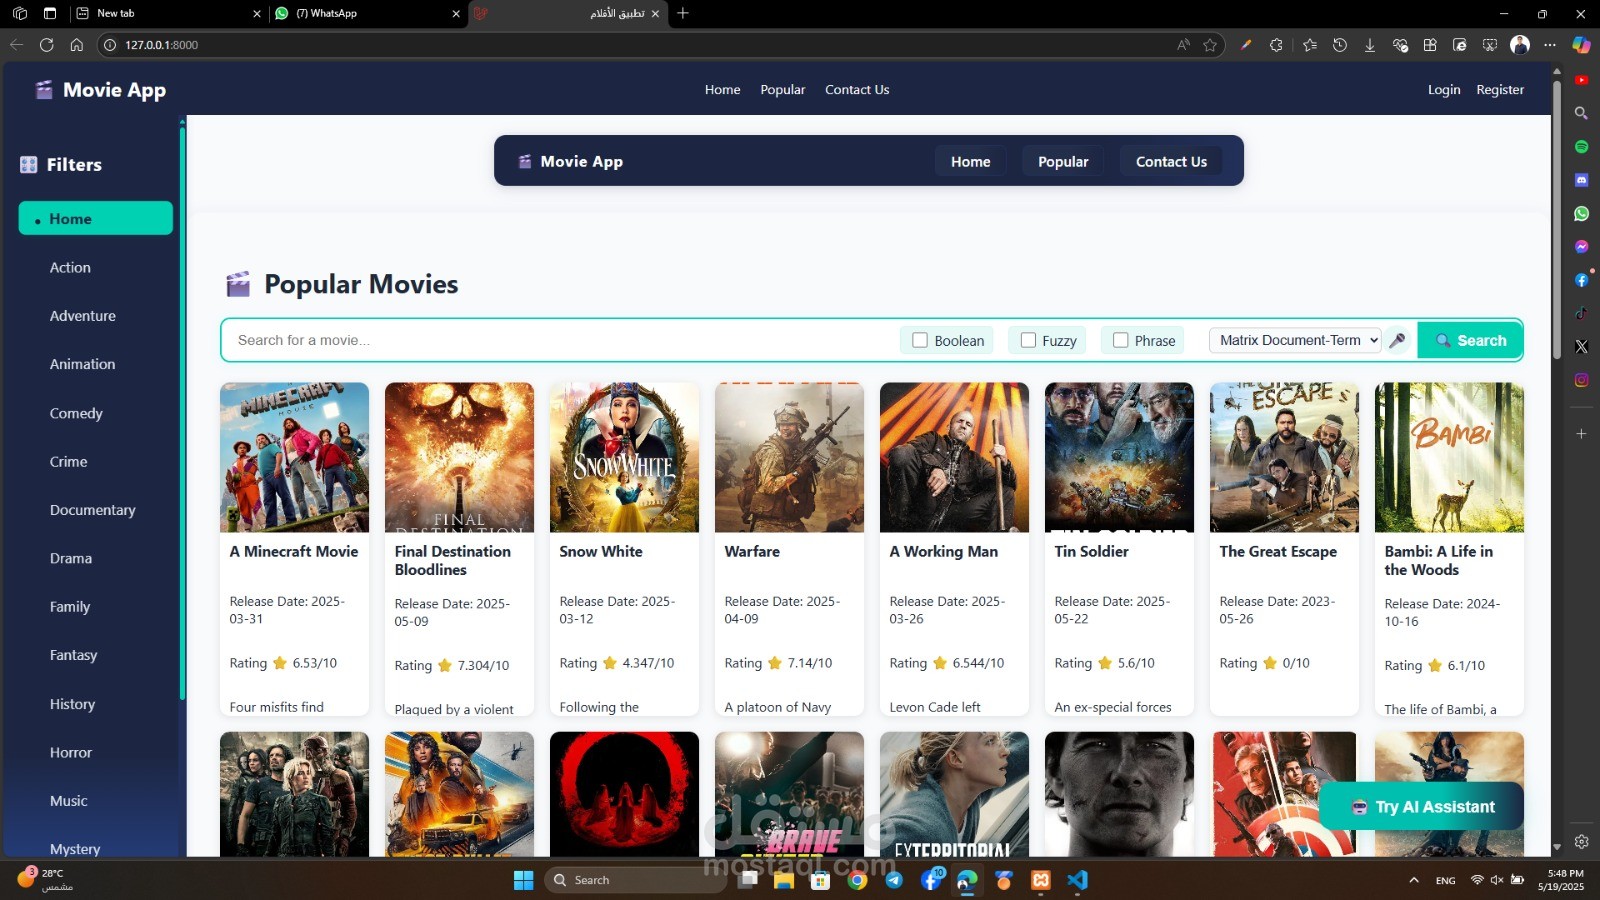Open the browser Favorites list
1600x900 pixels.
1310,45
